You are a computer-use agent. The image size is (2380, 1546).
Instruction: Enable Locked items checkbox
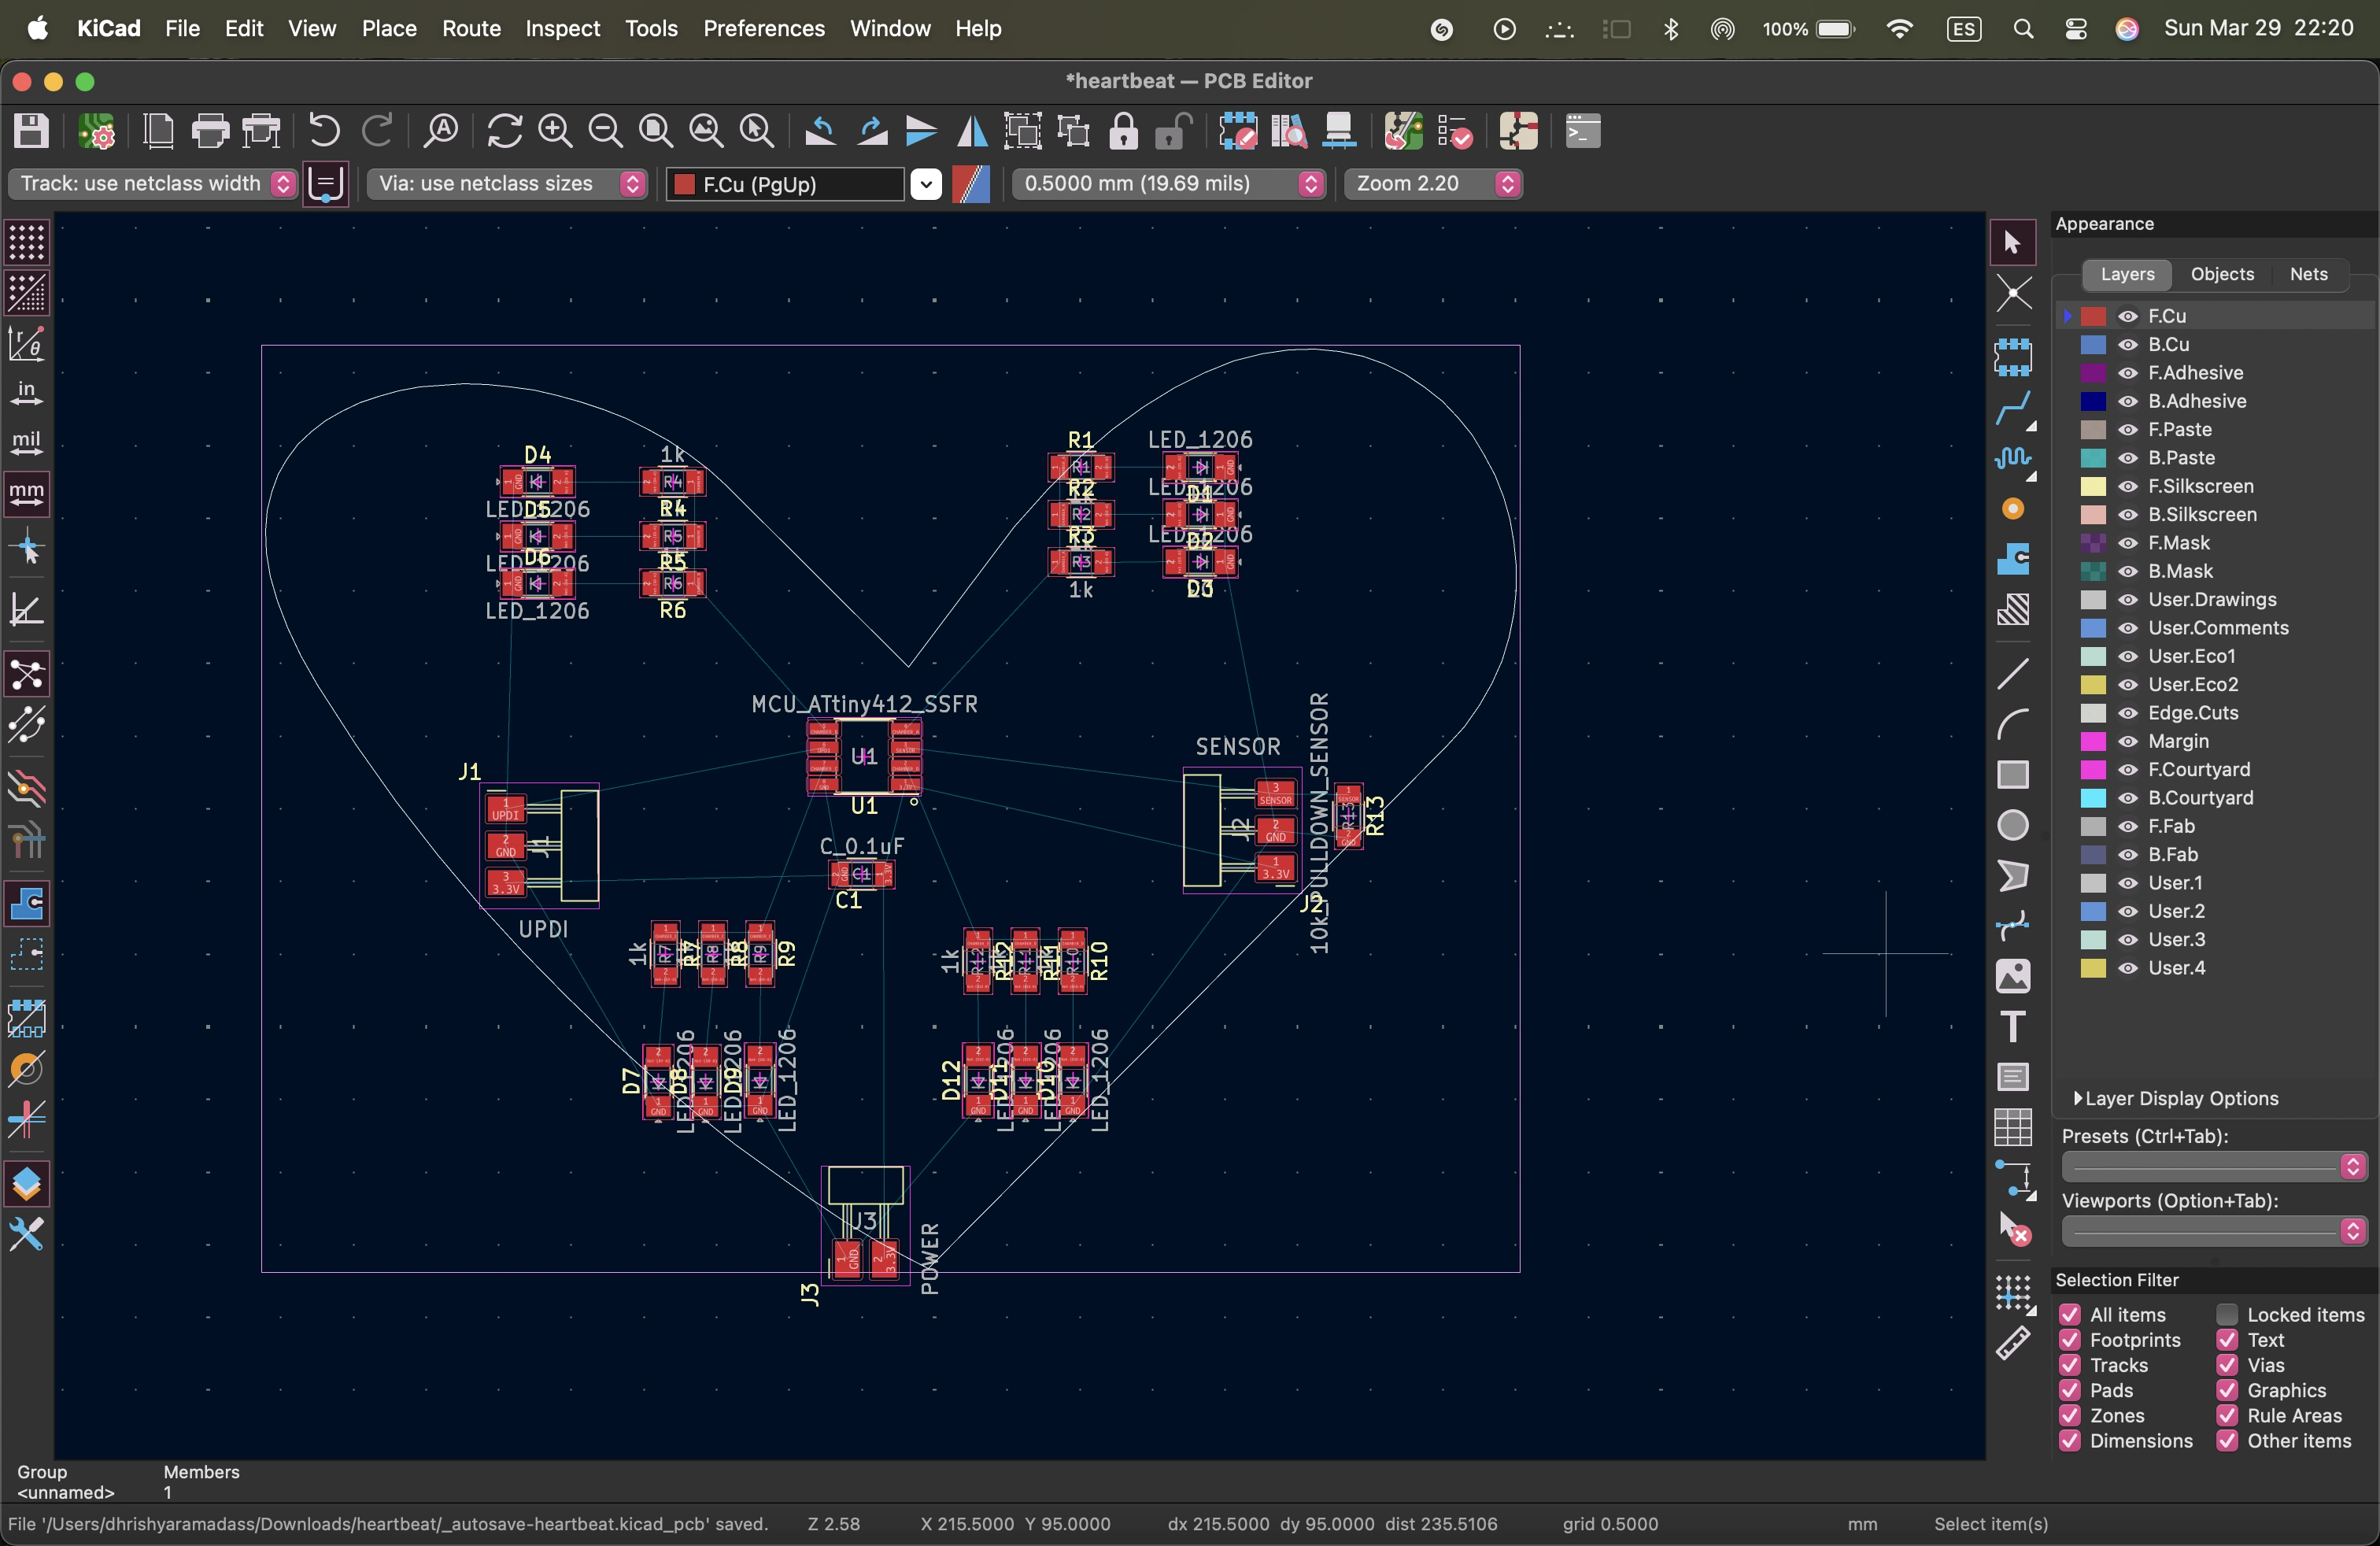coord(2227,1315)
